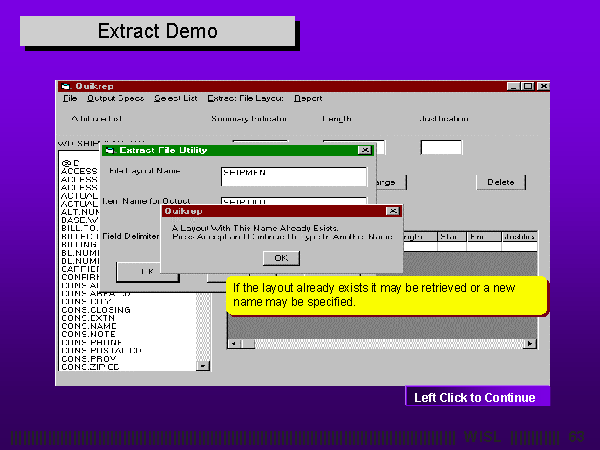
Task: Click the Delete button
Action: click(x=500, y=182)
